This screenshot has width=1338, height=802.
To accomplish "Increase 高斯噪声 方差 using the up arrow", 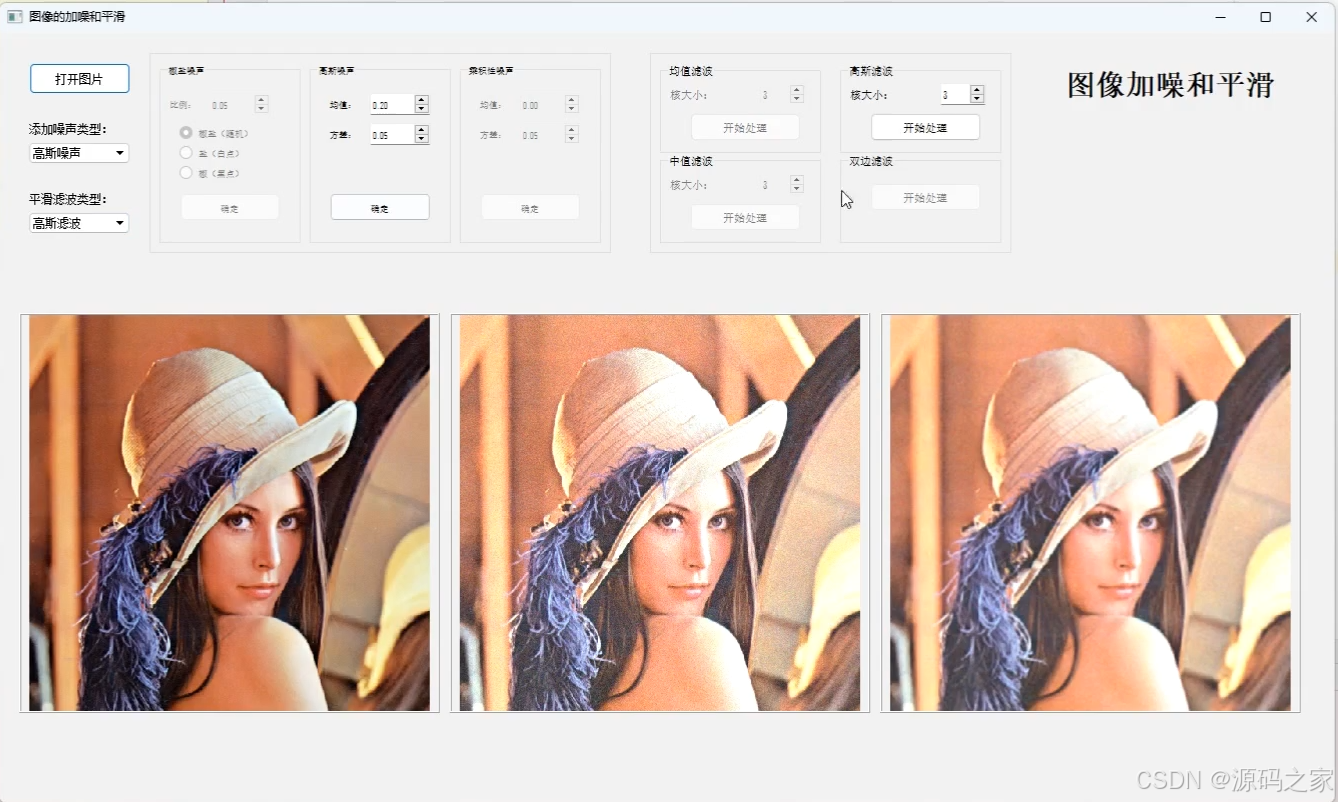I will 421,129.
